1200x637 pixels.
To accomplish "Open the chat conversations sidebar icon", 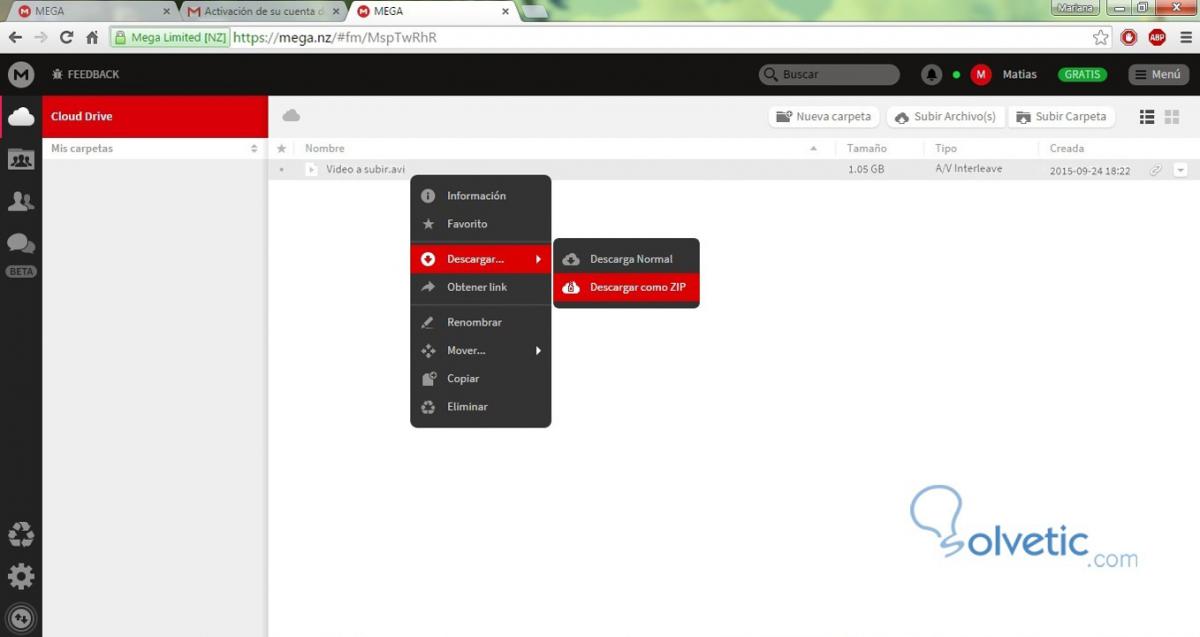I will click(x=21, y=244).
